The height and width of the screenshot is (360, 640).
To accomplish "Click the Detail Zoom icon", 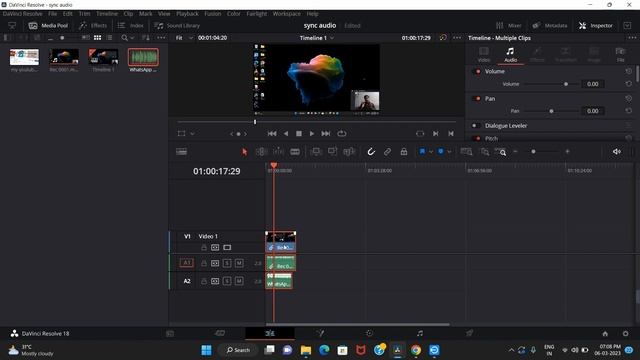I will 484,152.
